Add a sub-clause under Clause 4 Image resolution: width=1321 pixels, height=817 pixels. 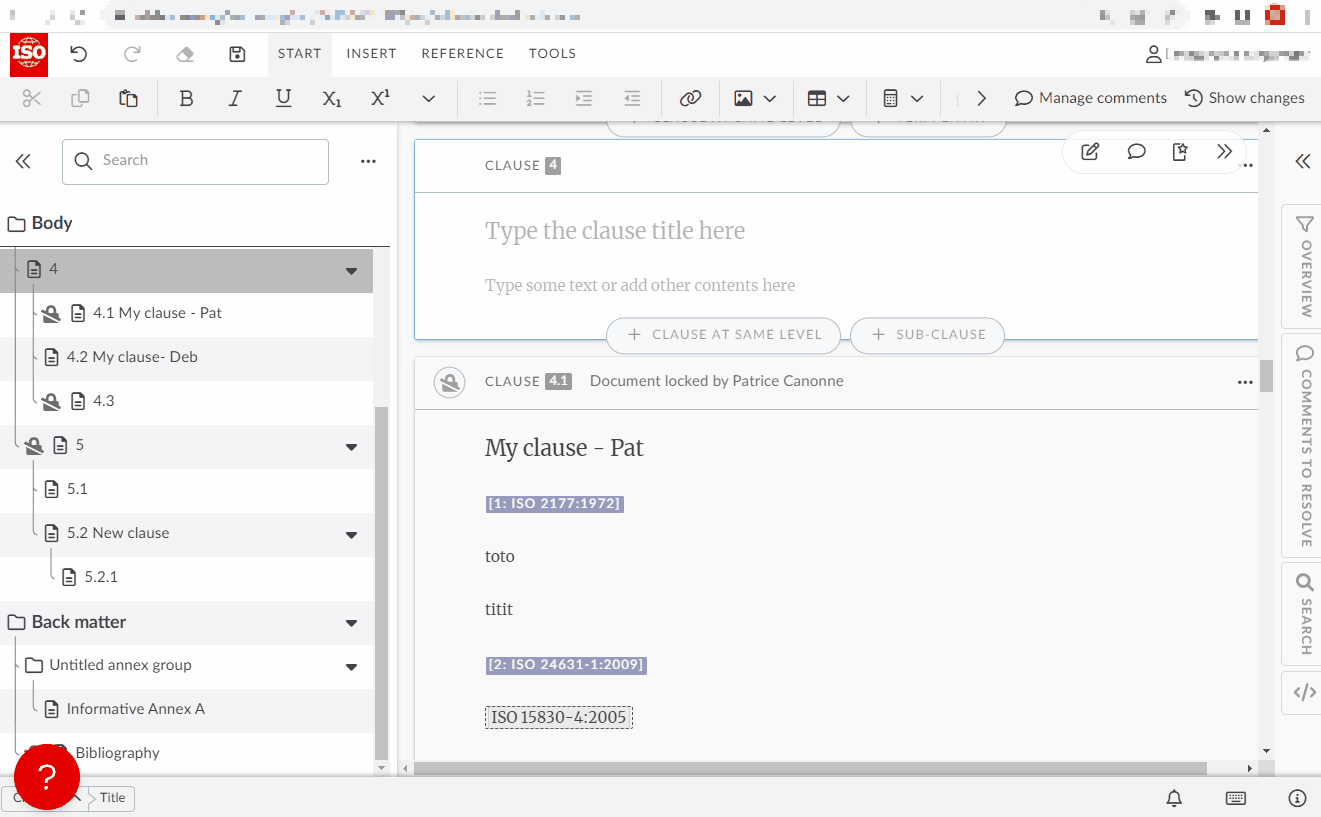pyautogui.click(x=926, y=335)
